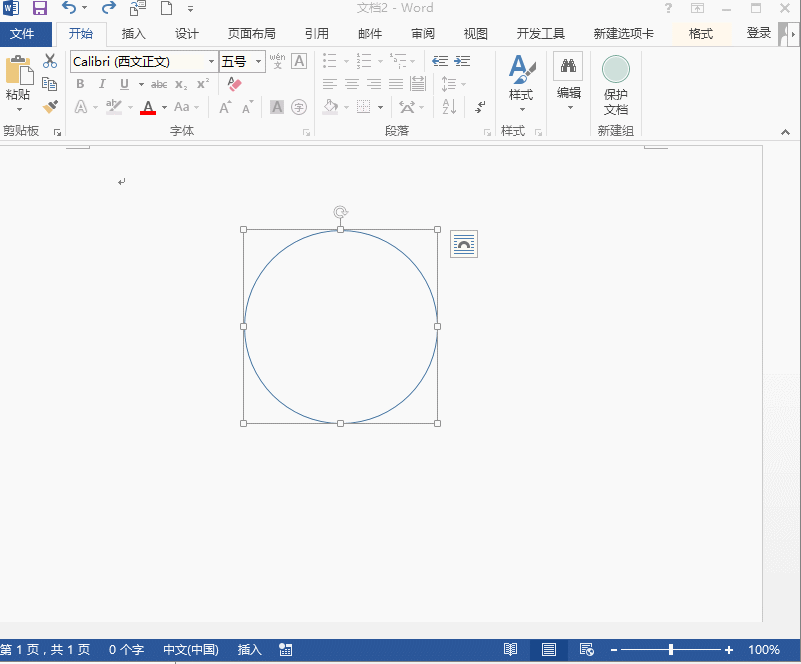Expand underline style options arrow
The image size is (801, 664).
141,84
